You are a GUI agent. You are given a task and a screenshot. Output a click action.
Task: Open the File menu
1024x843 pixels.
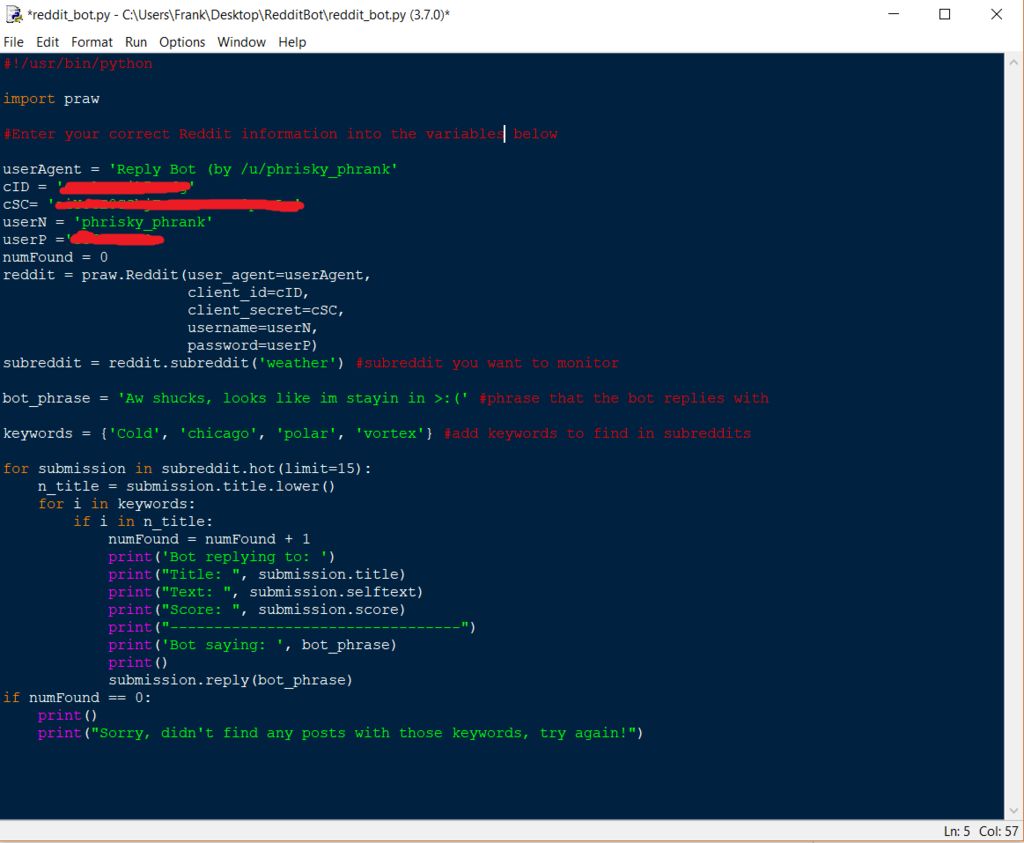(x=13, y=42)
